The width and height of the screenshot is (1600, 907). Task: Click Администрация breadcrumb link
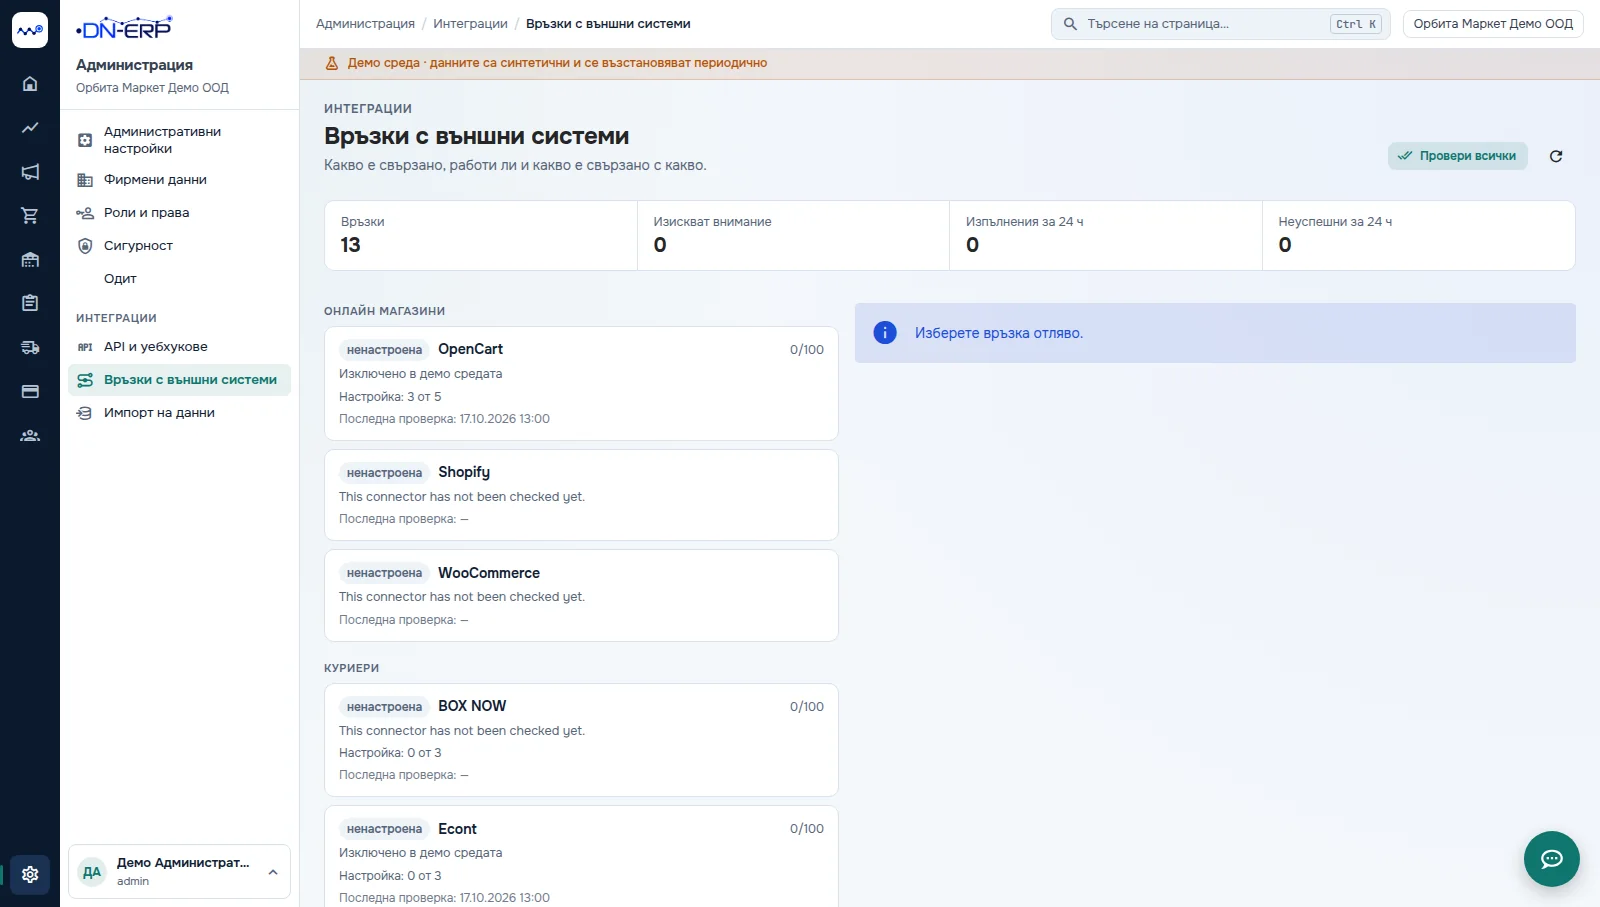(x=365, y=24)
